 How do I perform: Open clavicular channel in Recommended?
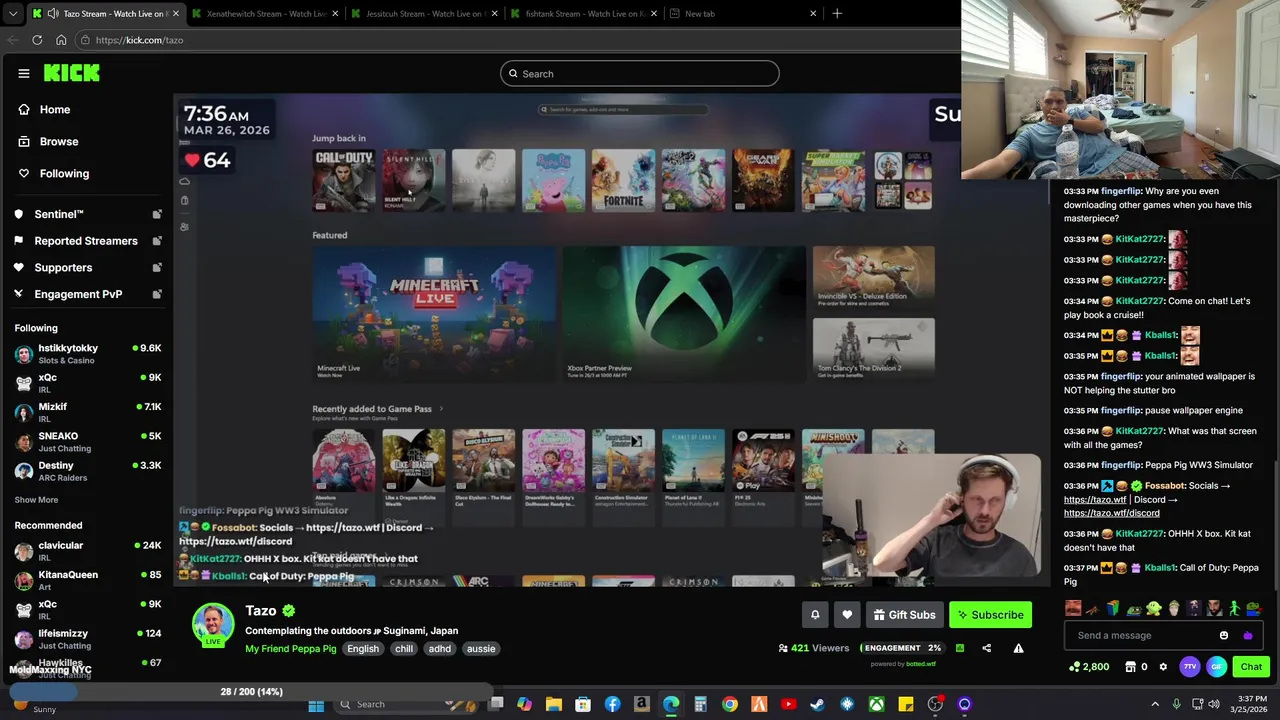88,551
